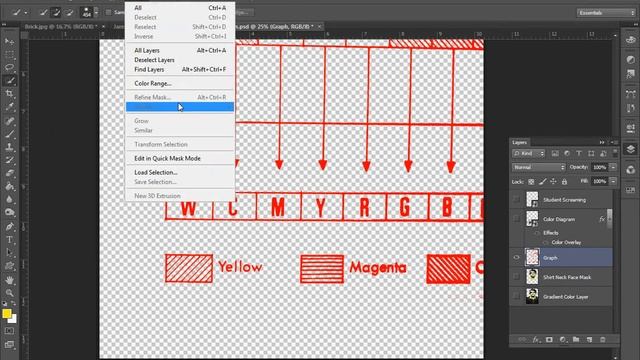Image resolution: width=640 pixels, height=360 pixels.
Task: Click the Opacity 100% input field
Action: click(600, 167)
